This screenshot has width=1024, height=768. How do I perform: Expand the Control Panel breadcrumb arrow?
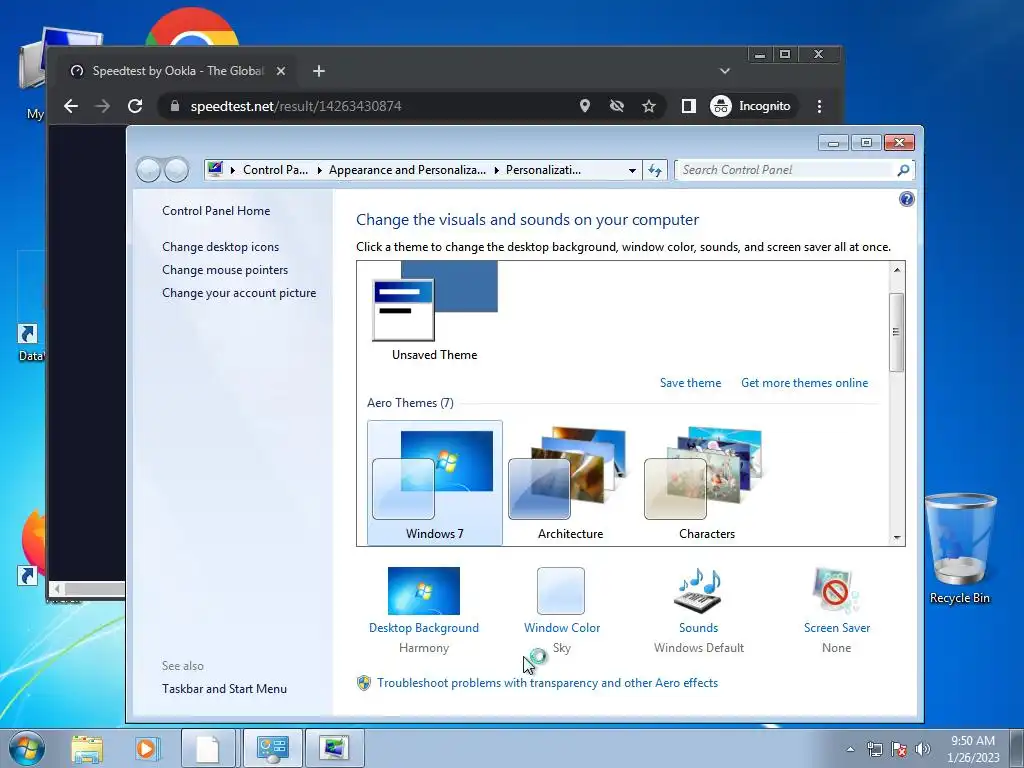tap(232, 170)
